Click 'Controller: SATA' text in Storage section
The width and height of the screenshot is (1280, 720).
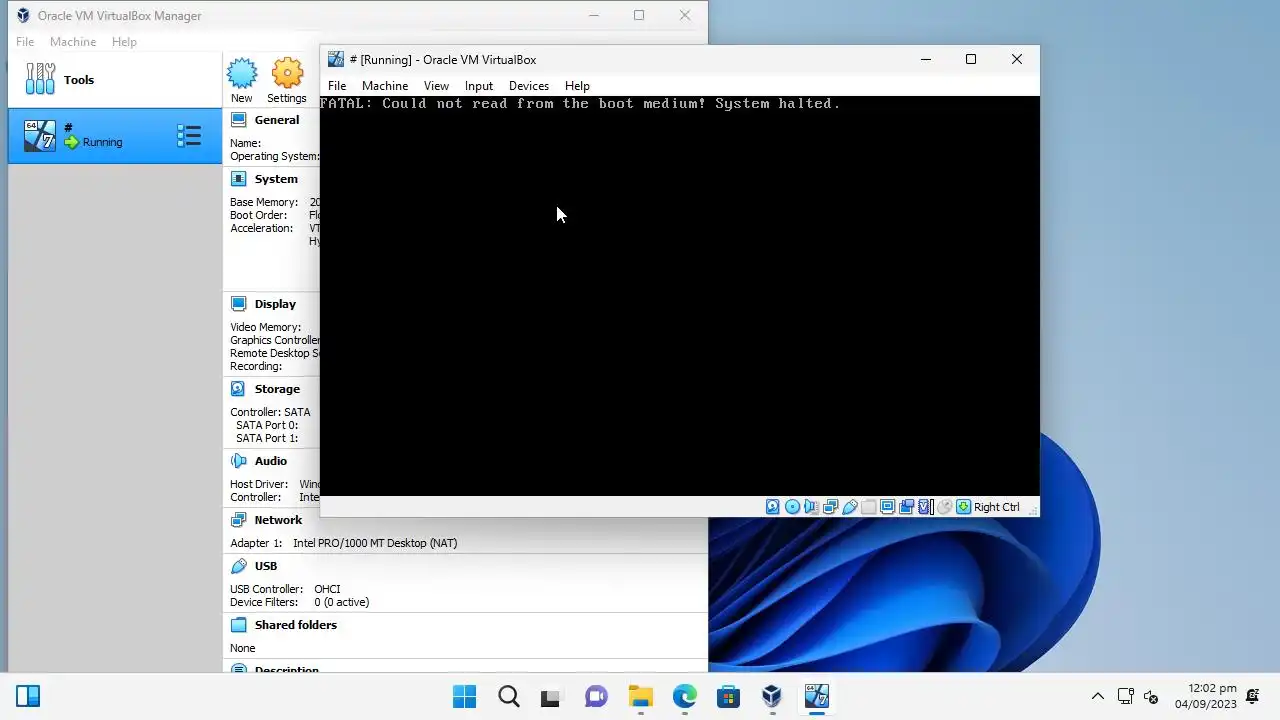pyautogui.click(x=270, y=412)
